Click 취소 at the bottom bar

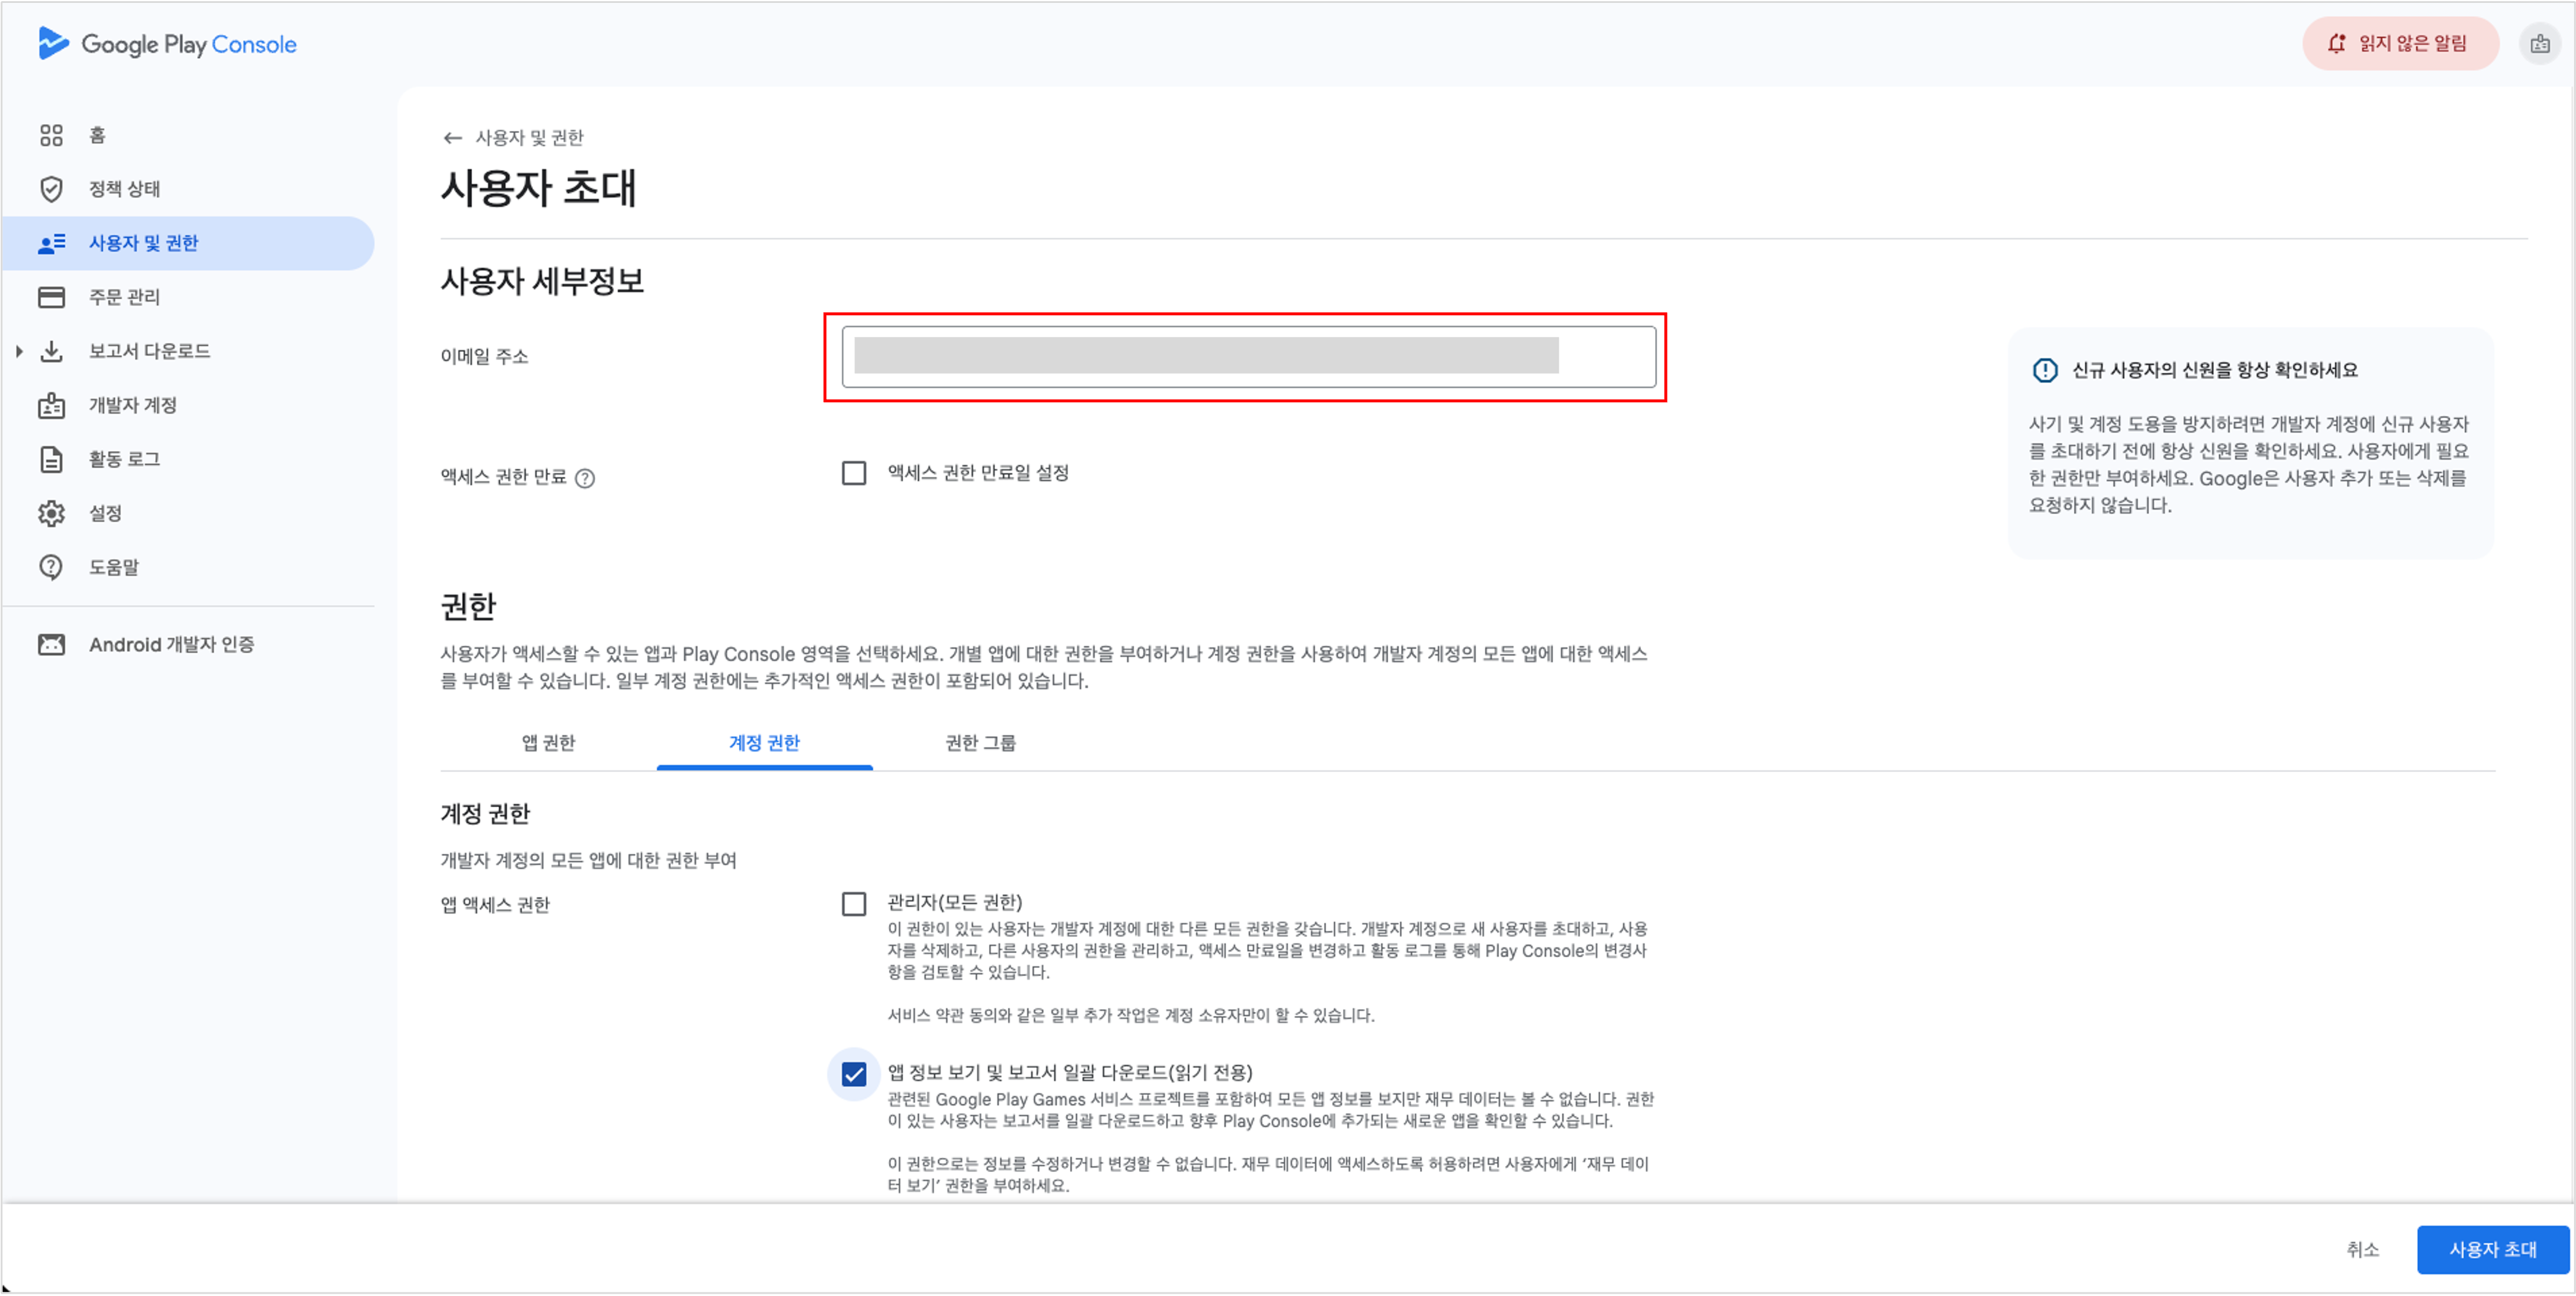(2362, 1249)
